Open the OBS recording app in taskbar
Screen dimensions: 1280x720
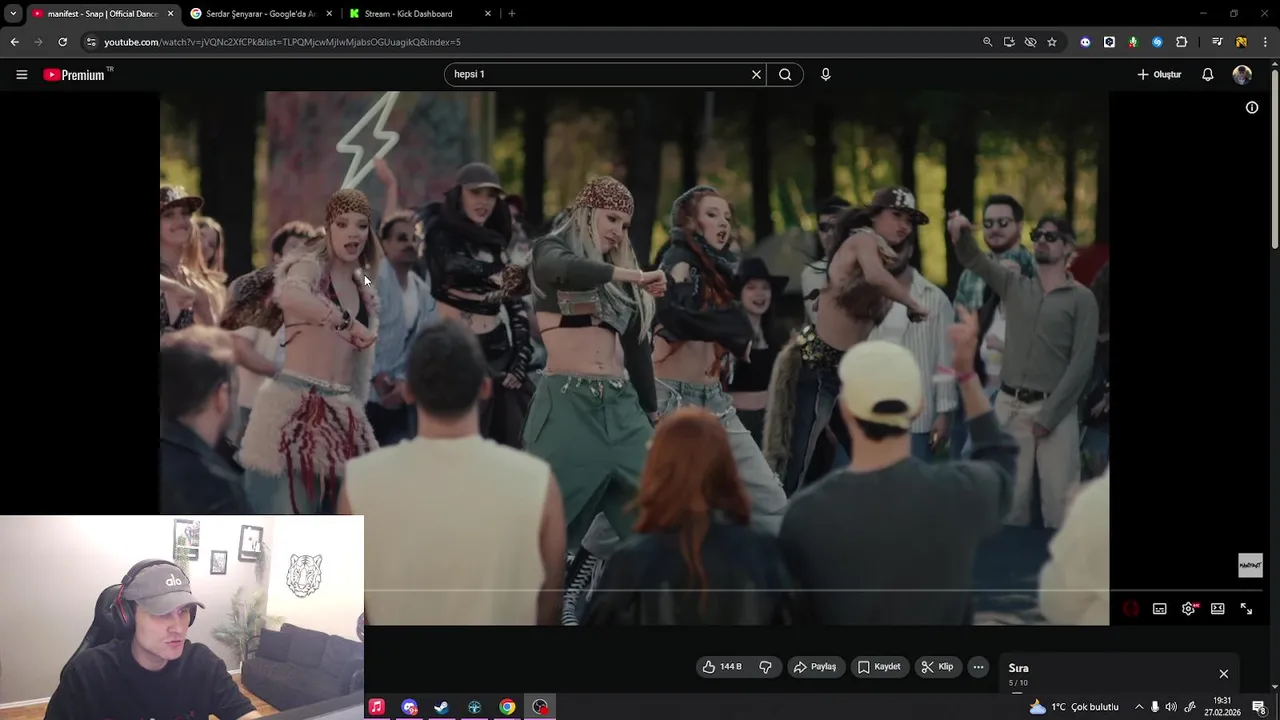[x=540, y=707]
